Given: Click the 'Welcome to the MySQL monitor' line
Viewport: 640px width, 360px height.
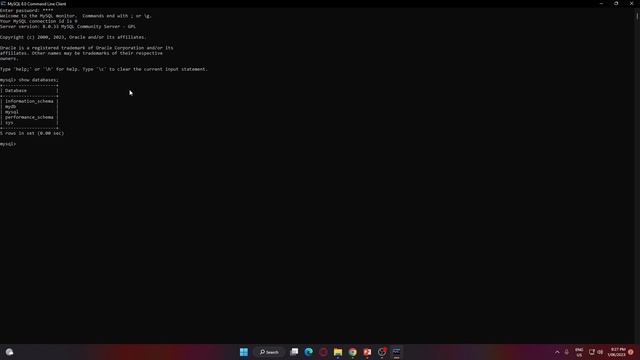Looking at the screenshot, I should point(76,16).
